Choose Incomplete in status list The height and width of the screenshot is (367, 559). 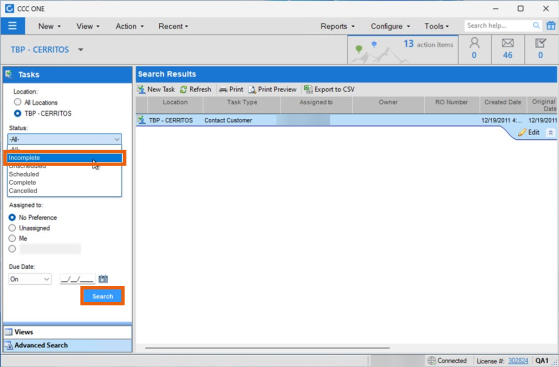pos(65,158)
